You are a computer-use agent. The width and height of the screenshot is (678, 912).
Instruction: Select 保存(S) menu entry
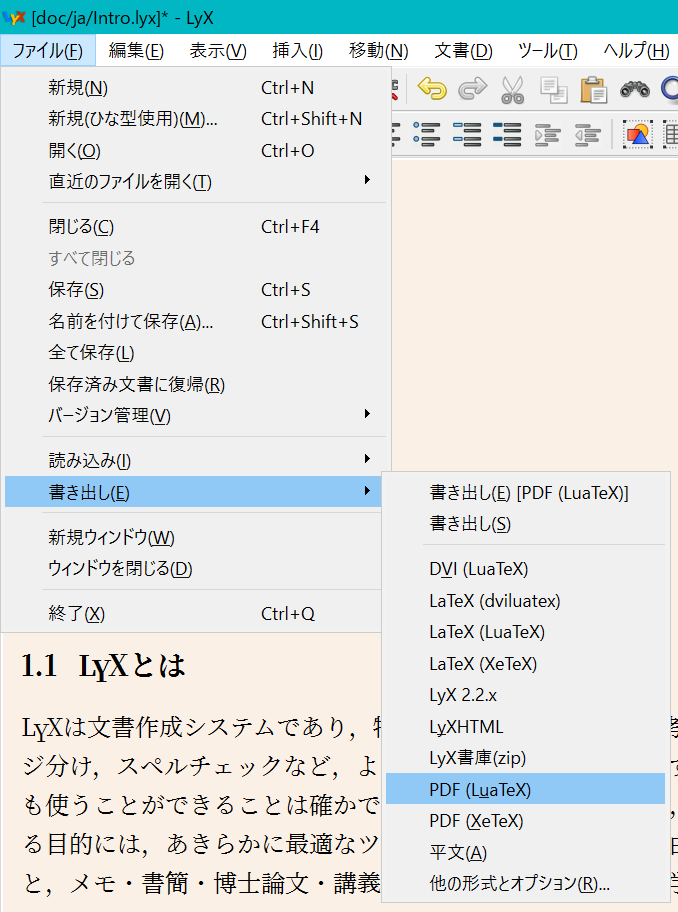(196, 290)
